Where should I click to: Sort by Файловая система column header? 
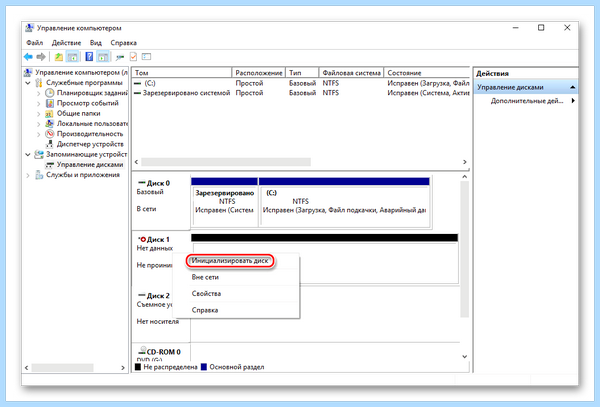pos(351,73)
